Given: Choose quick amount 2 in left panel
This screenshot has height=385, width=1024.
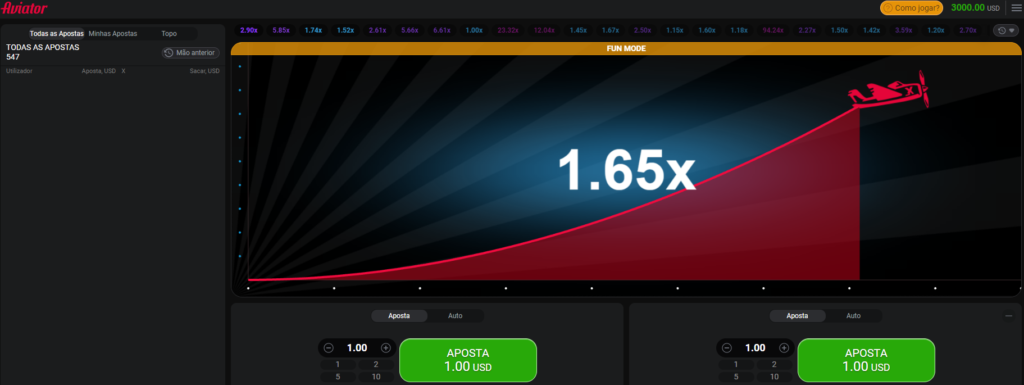Looking at the screenshot, I should pyautogui.click(x=376, y=365).
